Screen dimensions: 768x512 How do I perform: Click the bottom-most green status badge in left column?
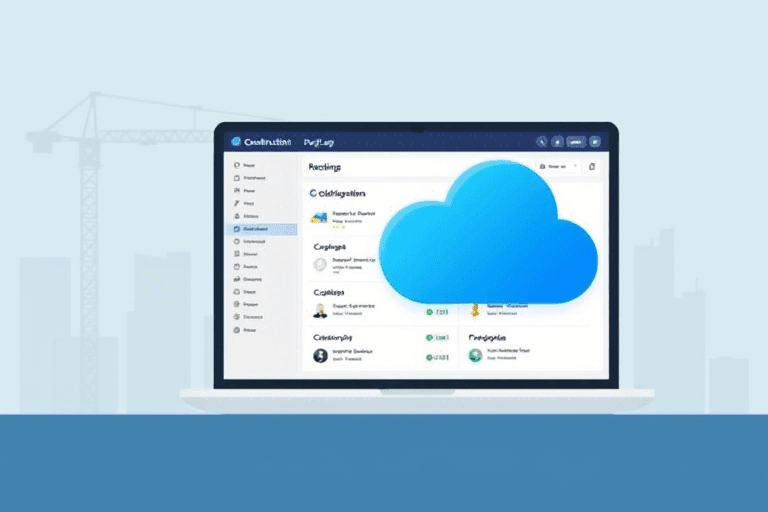(x=429, y=355)
